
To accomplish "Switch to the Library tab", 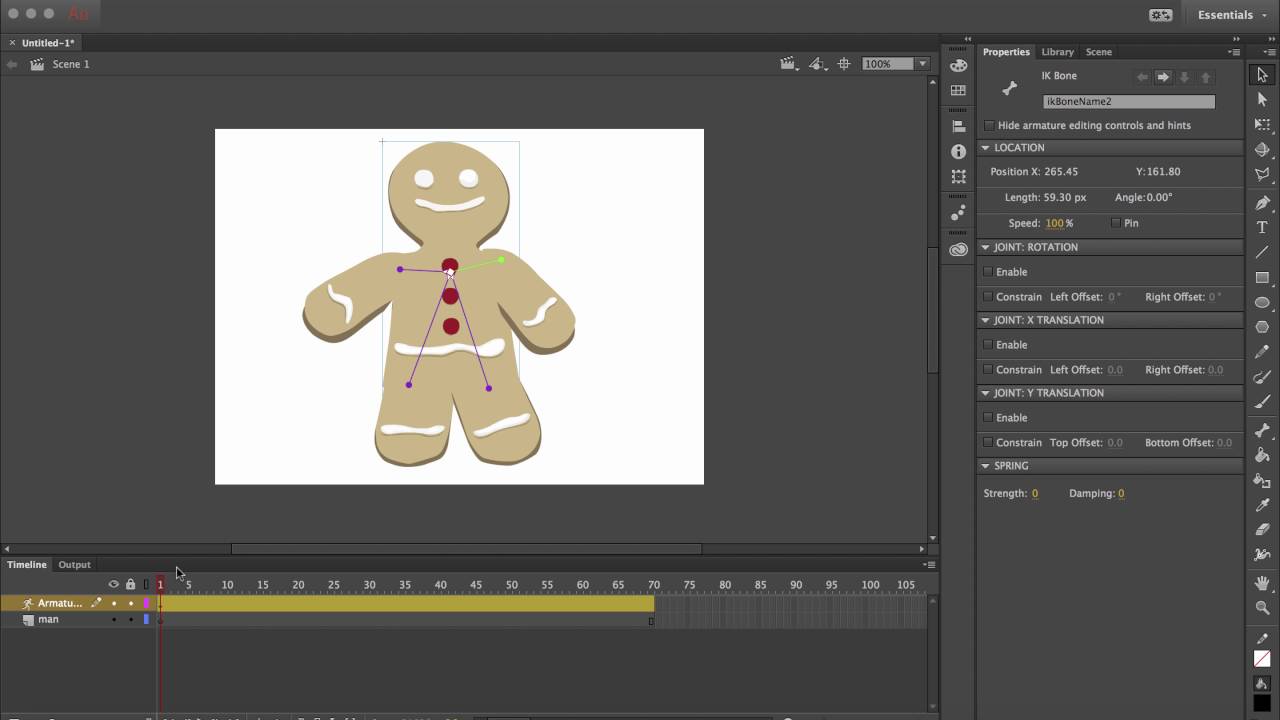I will pyautogui.click(x=1057, y=52).
